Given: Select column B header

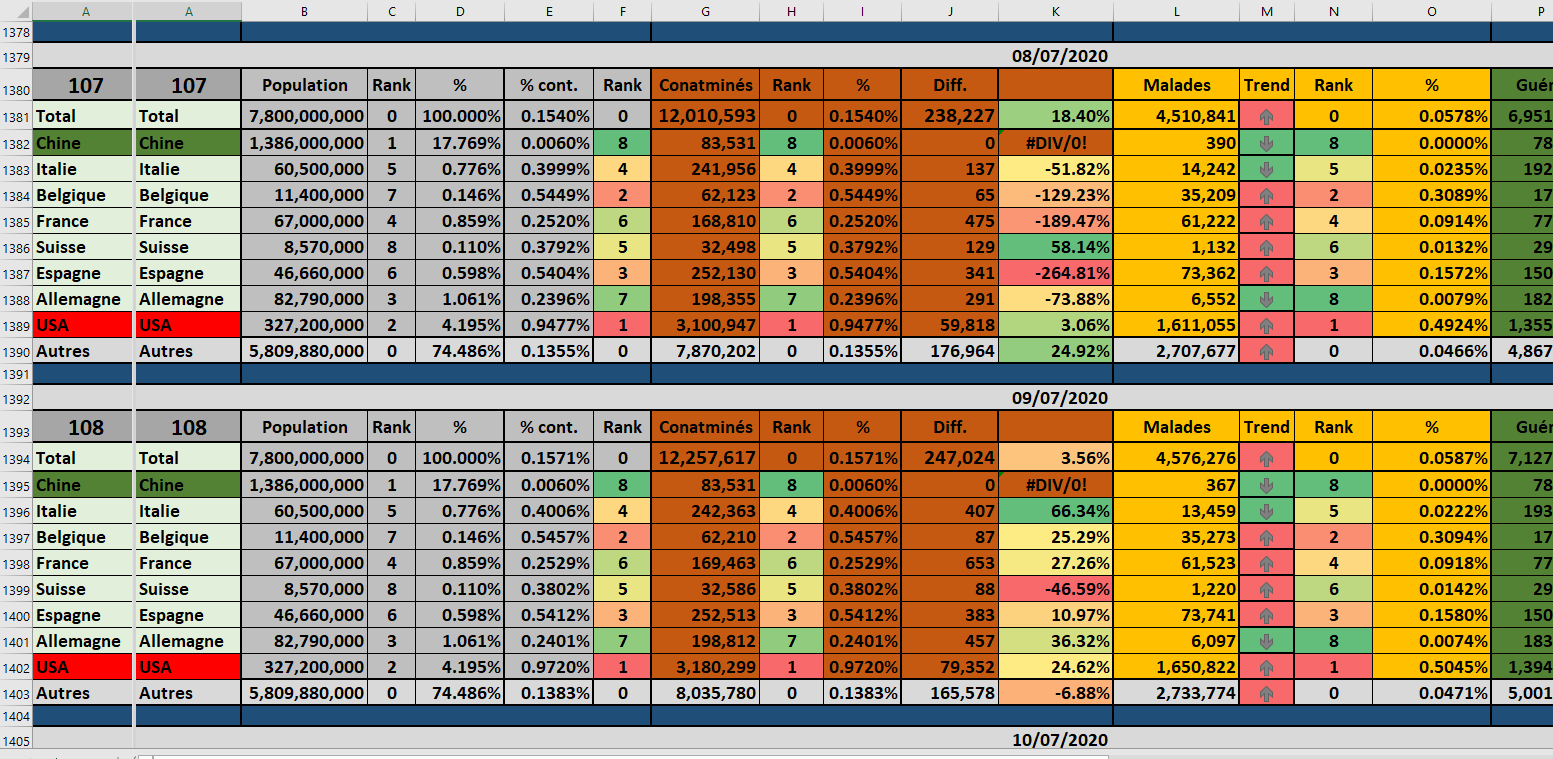Looking at the screenshot, I should coord(304,11).
